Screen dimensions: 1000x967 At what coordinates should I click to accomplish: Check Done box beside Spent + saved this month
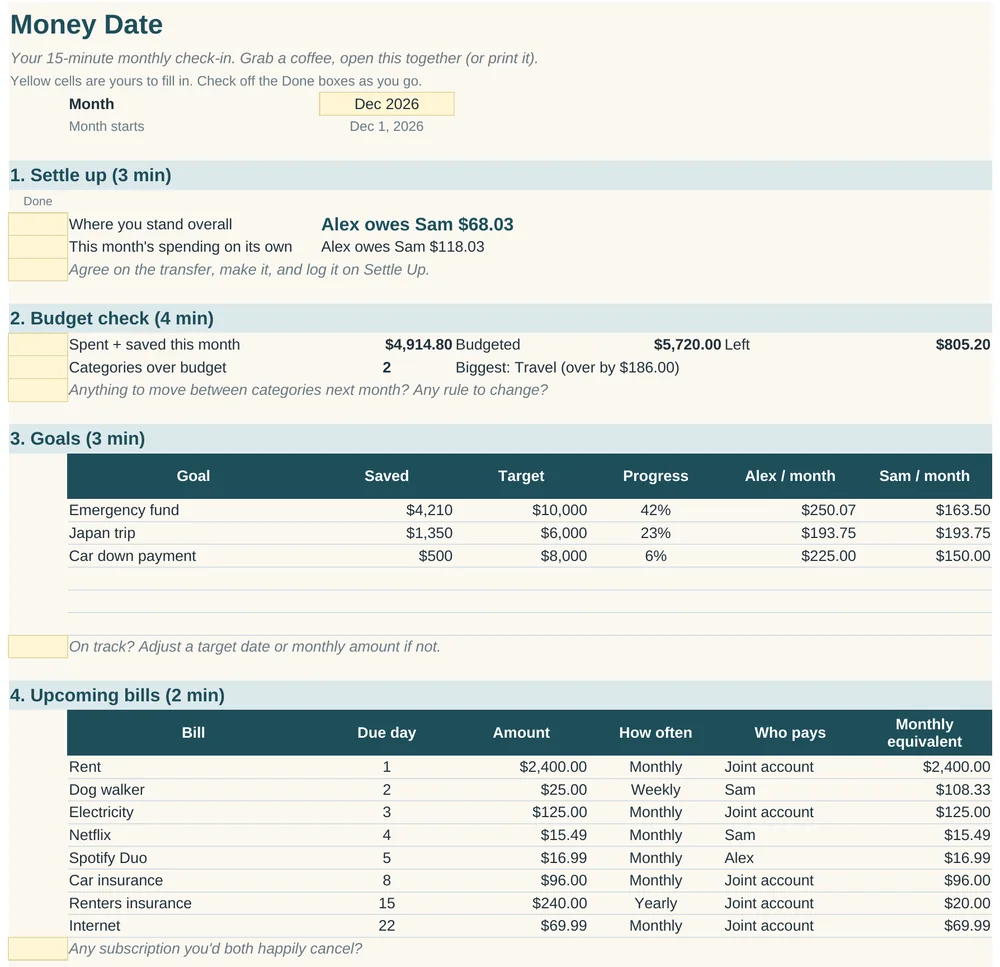click(38, 344)
